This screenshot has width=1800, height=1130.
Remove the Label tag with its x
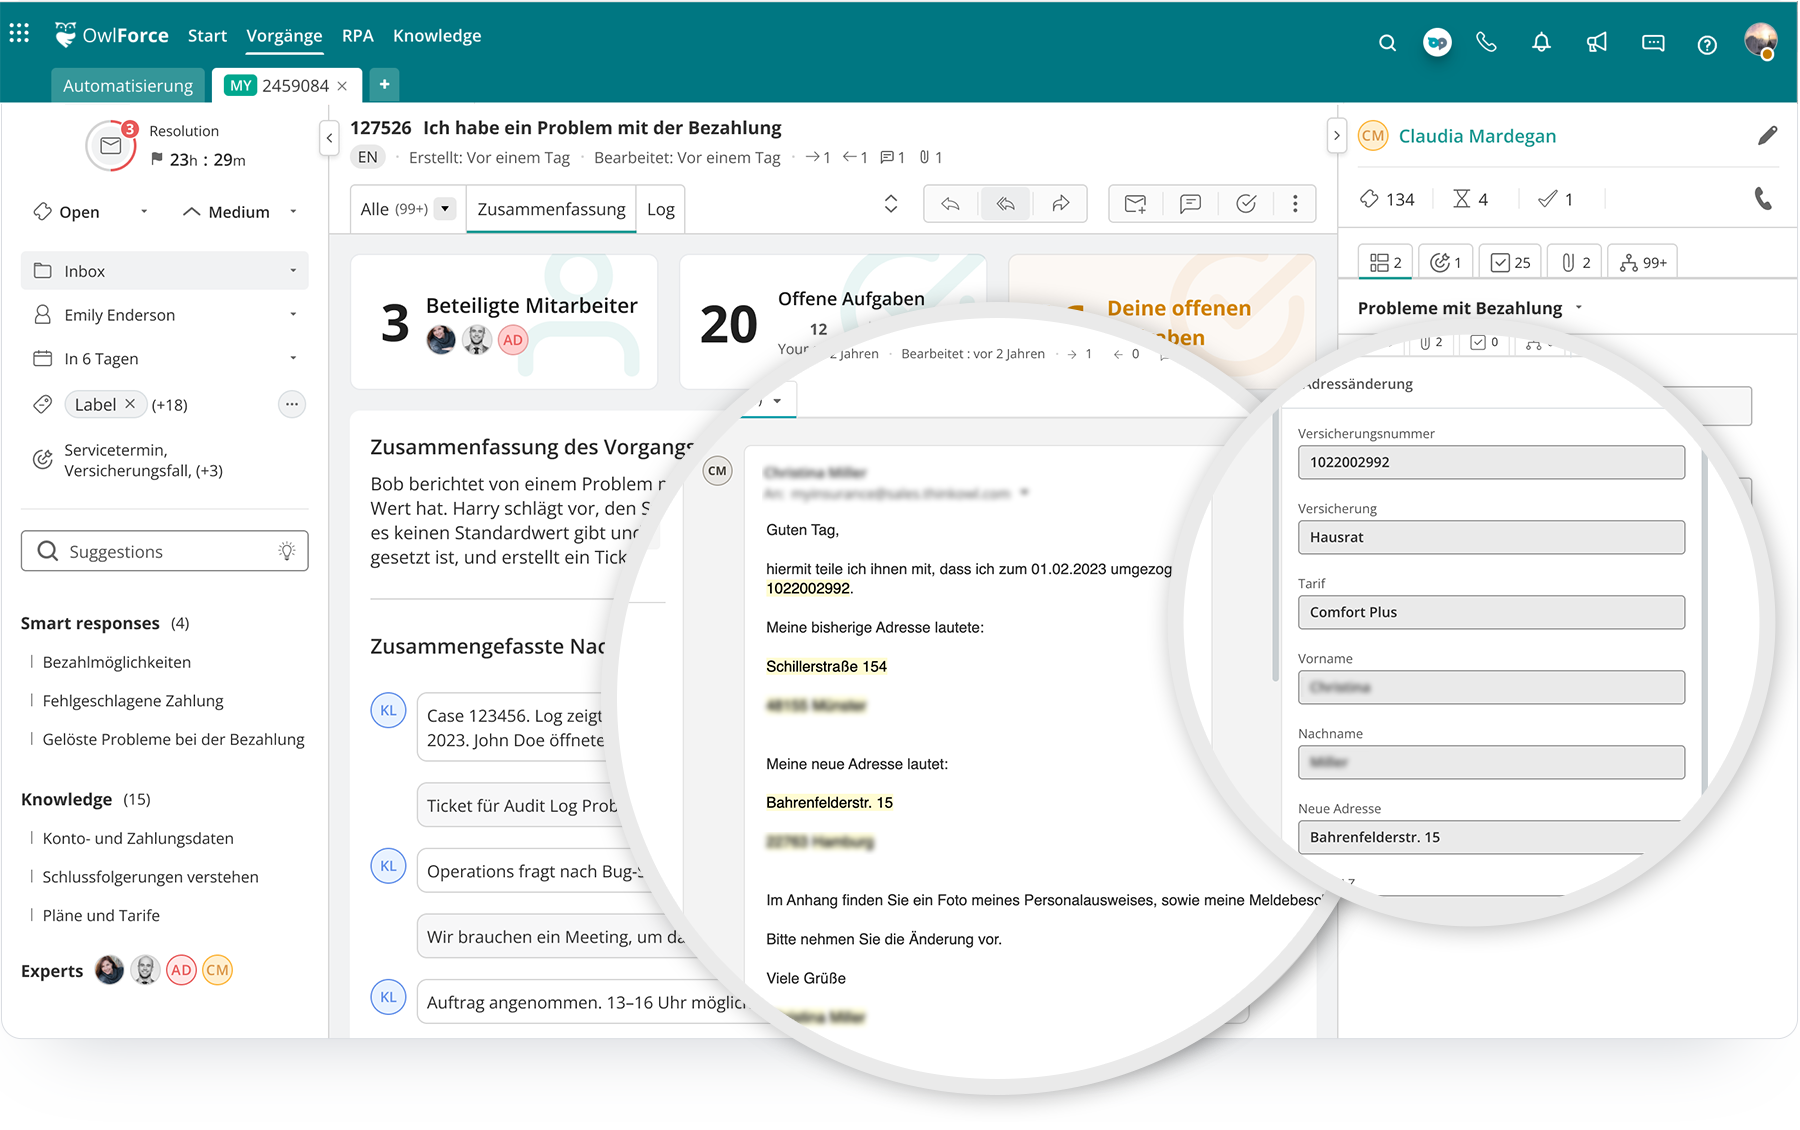(x=130, y=404)
